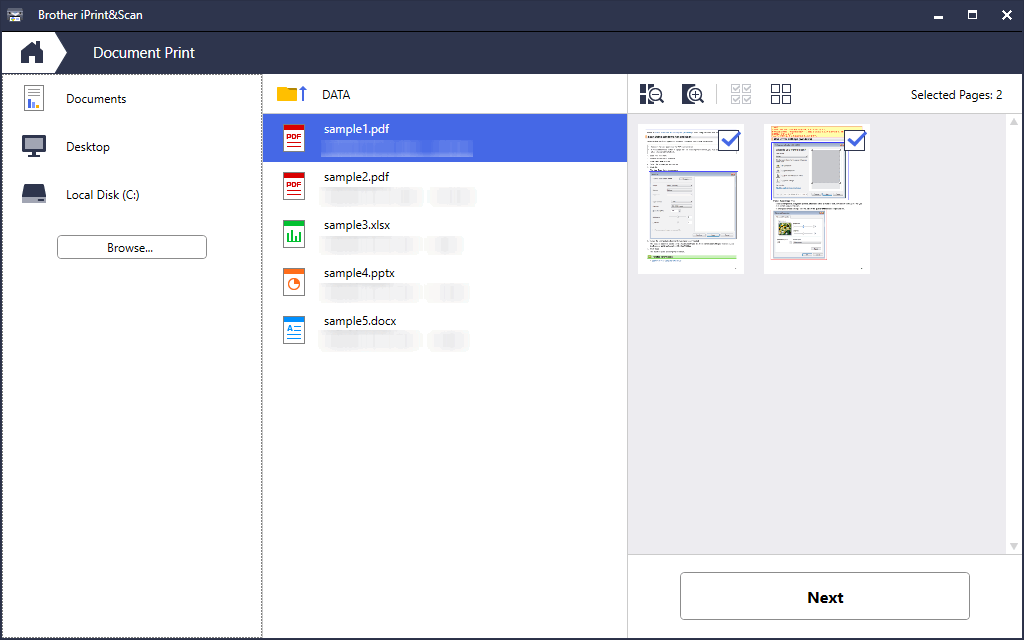Image resolution: width=1024 pixels, height=640 pixels.
Task: Select the zoom in thumbnails icon
Action: point(693,93)
